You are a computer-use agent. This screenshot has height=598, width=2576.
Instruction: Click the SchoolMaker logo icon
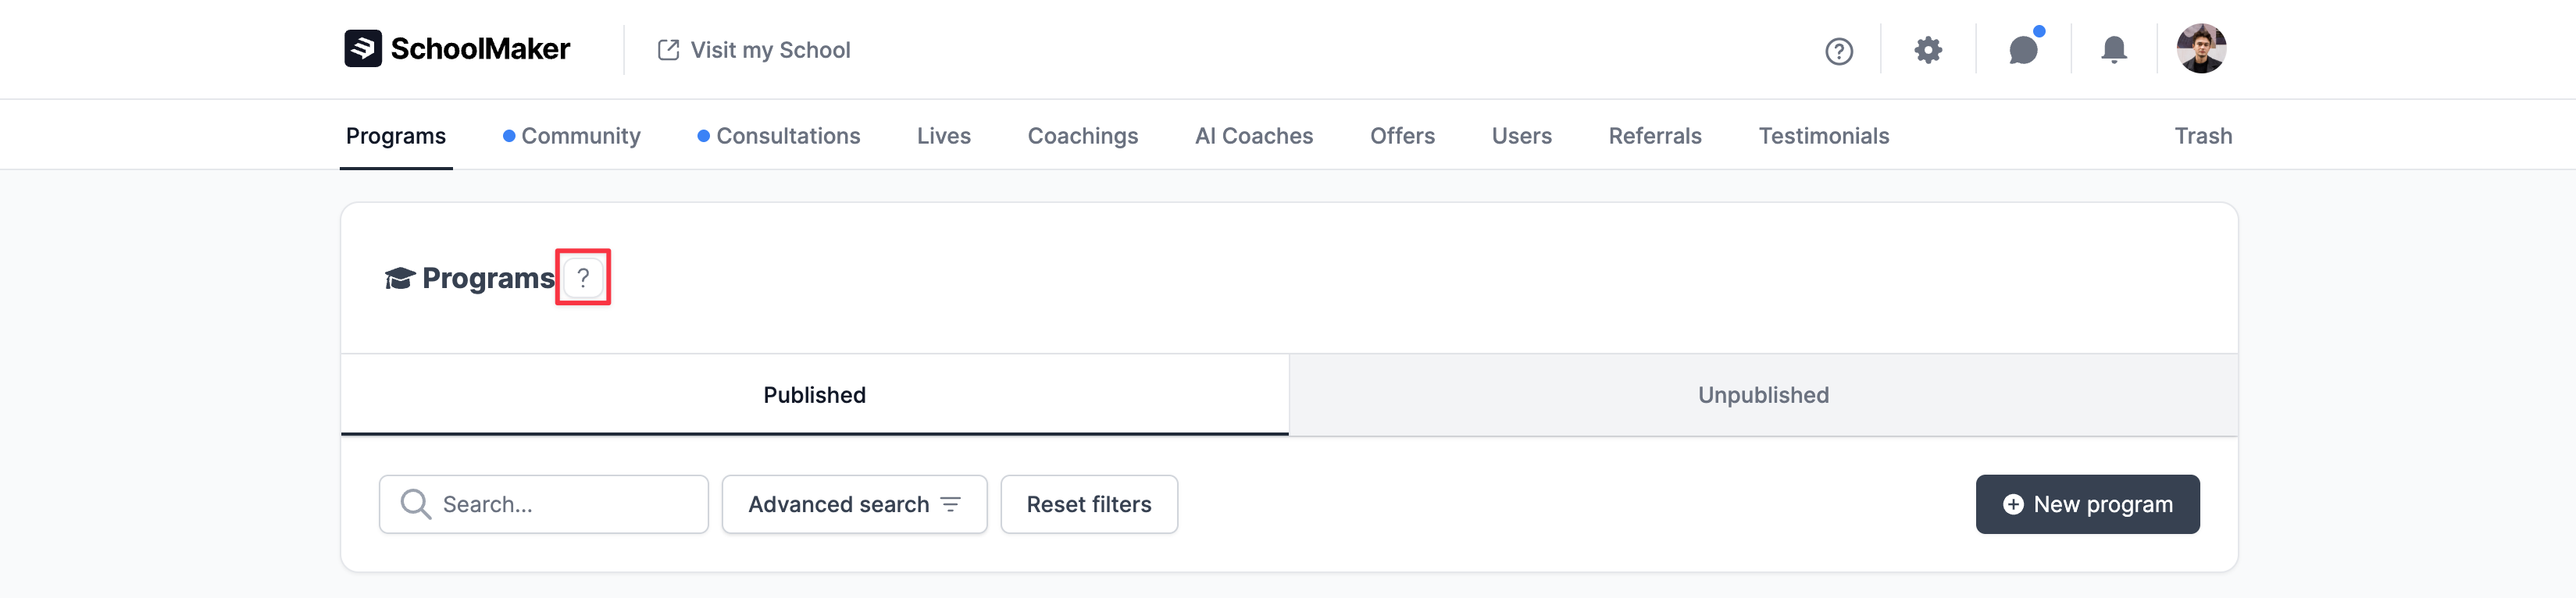pyautogui.click(x=362, y=48)
